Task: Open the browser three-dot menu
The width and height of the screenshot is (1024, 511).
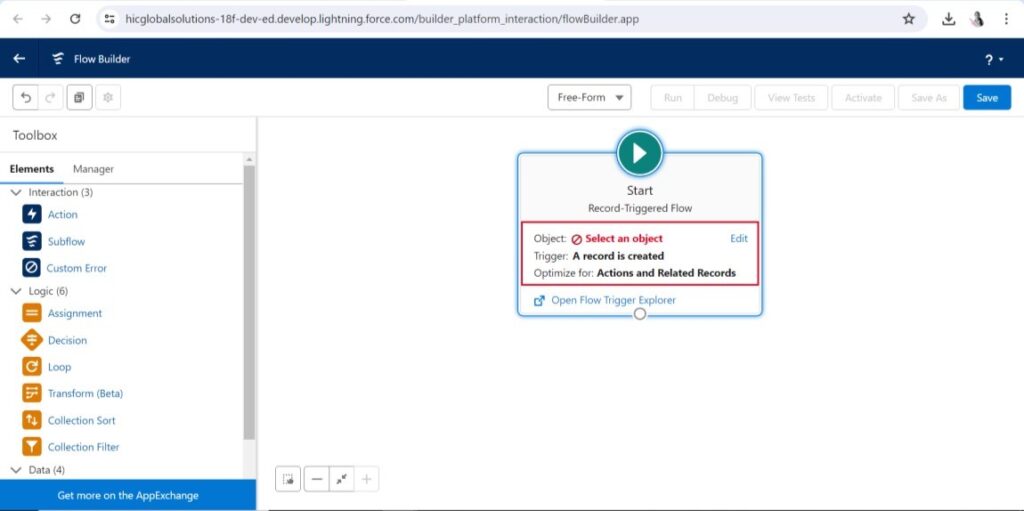Action: tap(1006, 19)
